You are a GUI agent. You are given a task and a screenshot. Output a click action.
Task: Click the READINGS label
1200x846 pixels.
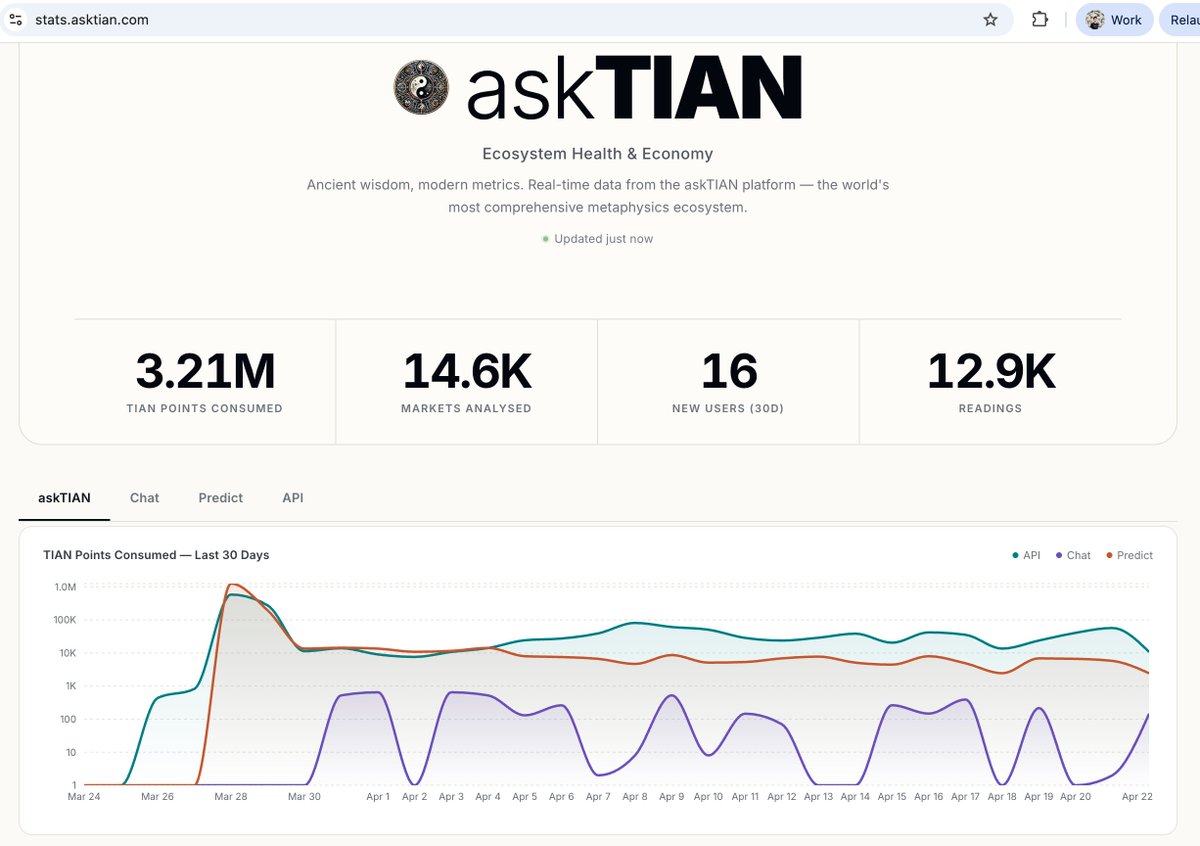pyautogui.click(x=990, y=408)
